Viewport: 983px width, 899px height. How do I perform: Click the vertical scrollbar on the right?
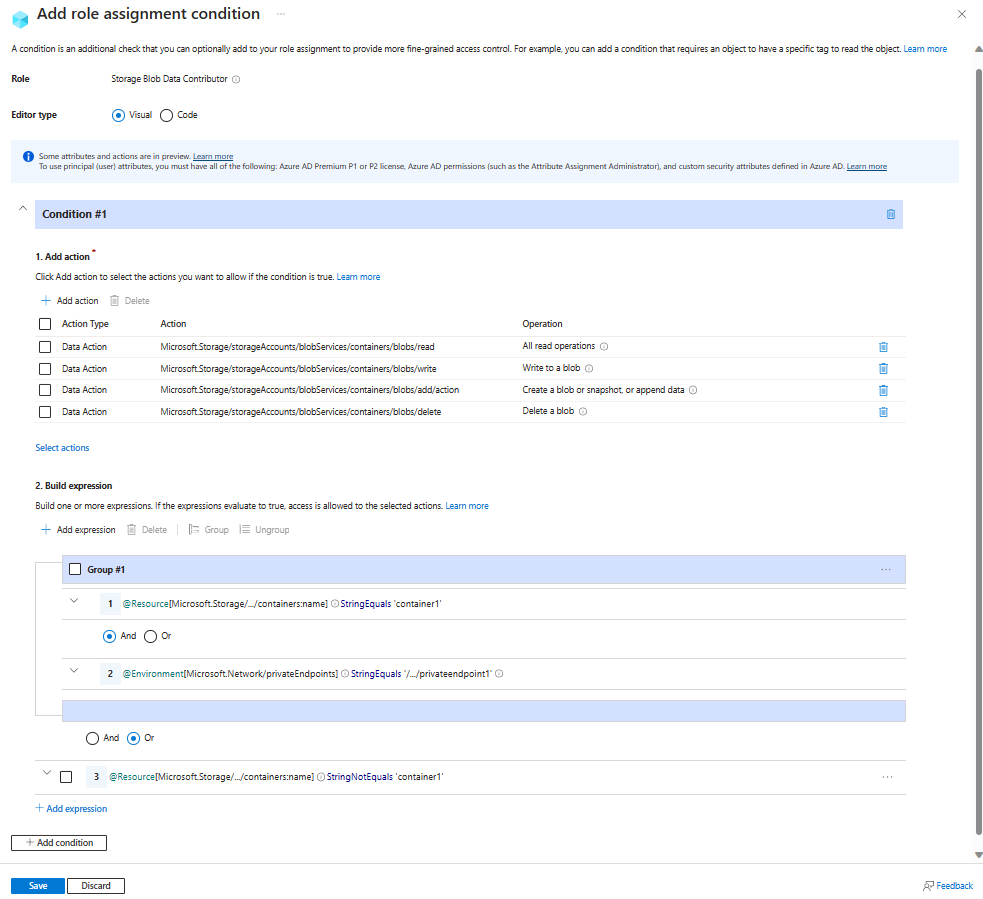tap(977, 450)
